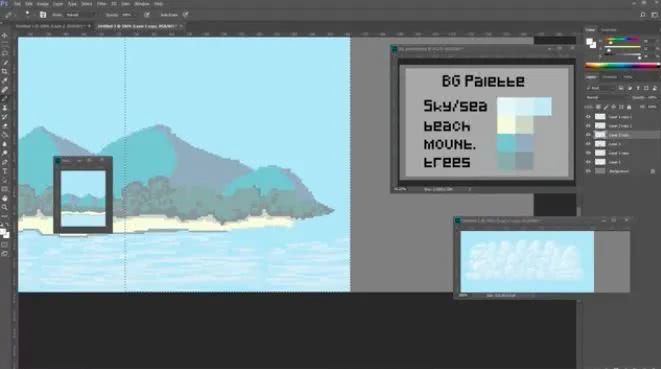Select the Horizontal Type tool
Image resolution: width=661 pixels, height=369 pixels.
pos(5,171)
